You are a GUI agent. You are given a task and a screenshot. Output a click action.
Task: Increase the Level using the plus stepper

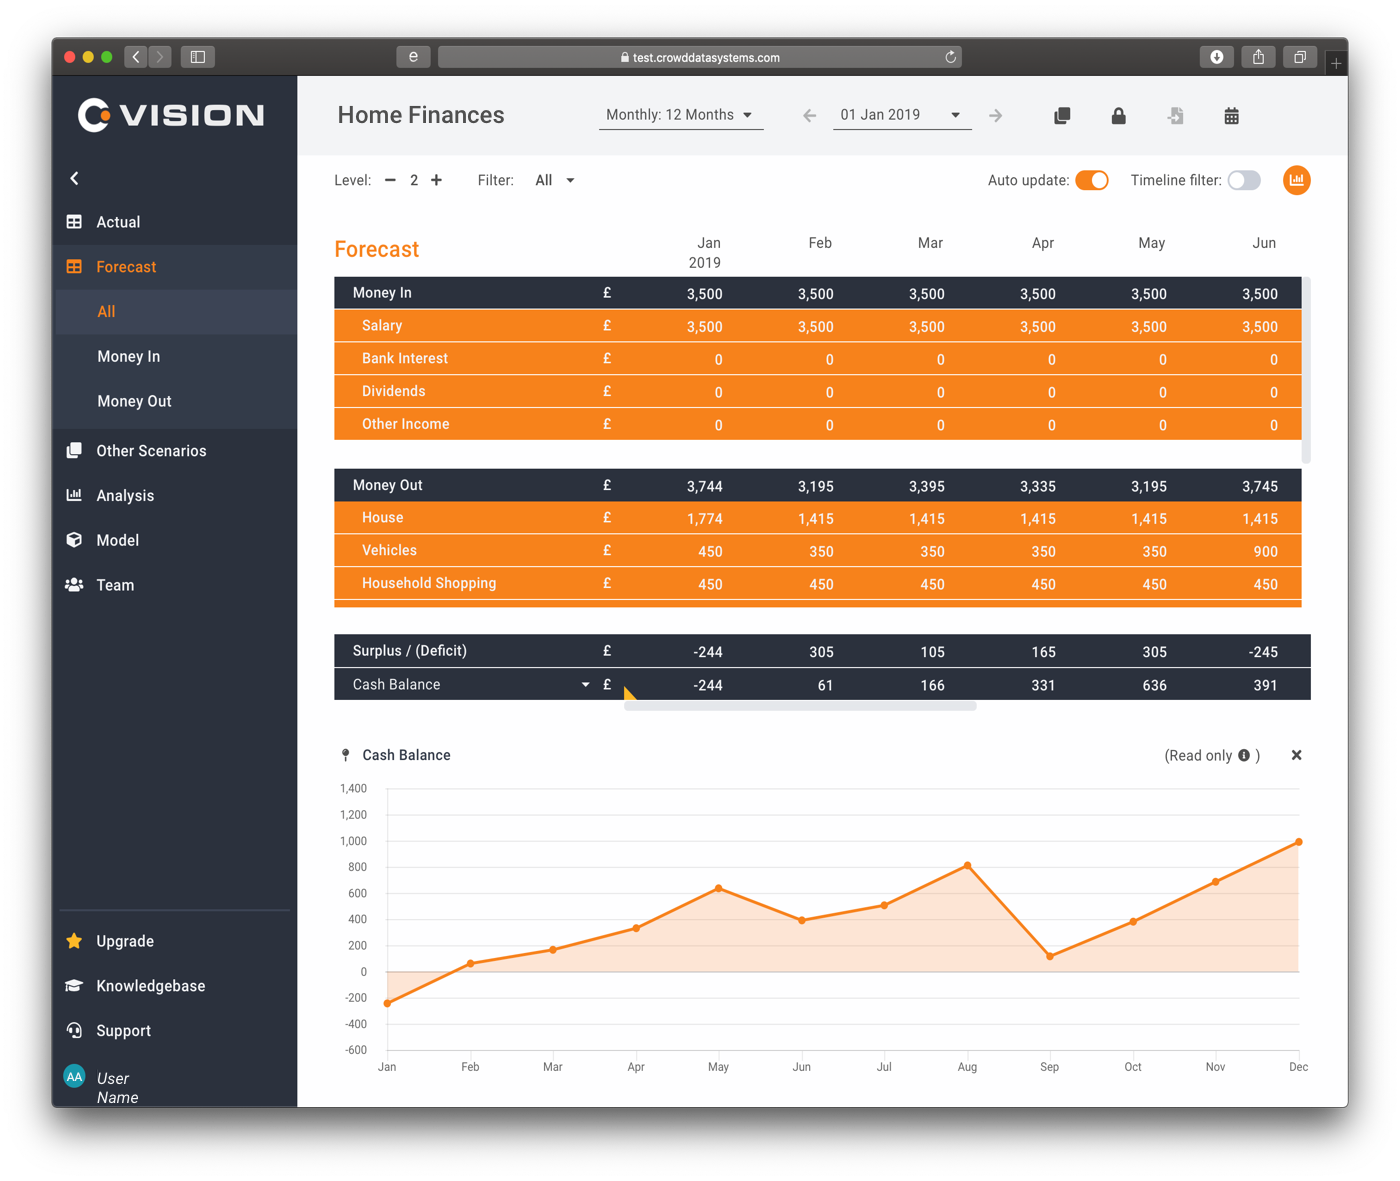[436, 180]
